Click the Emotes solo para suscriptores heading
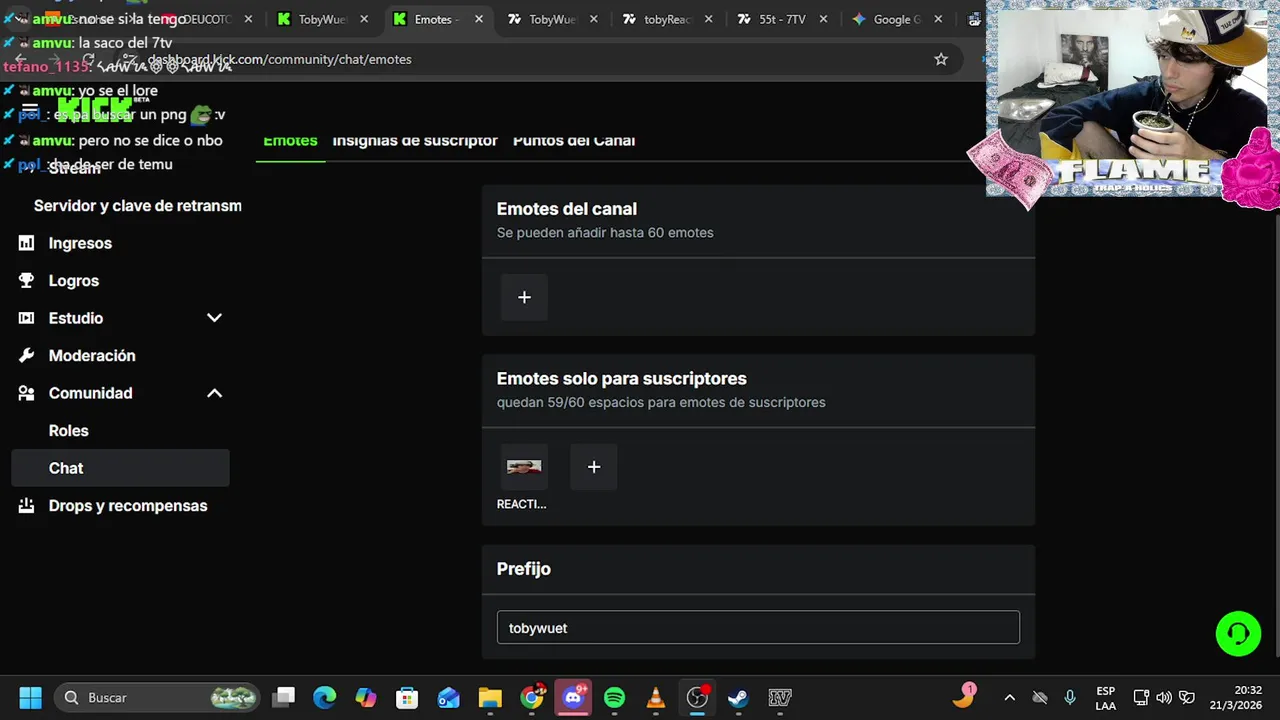The image size is (1280, 720). point(622,379)
